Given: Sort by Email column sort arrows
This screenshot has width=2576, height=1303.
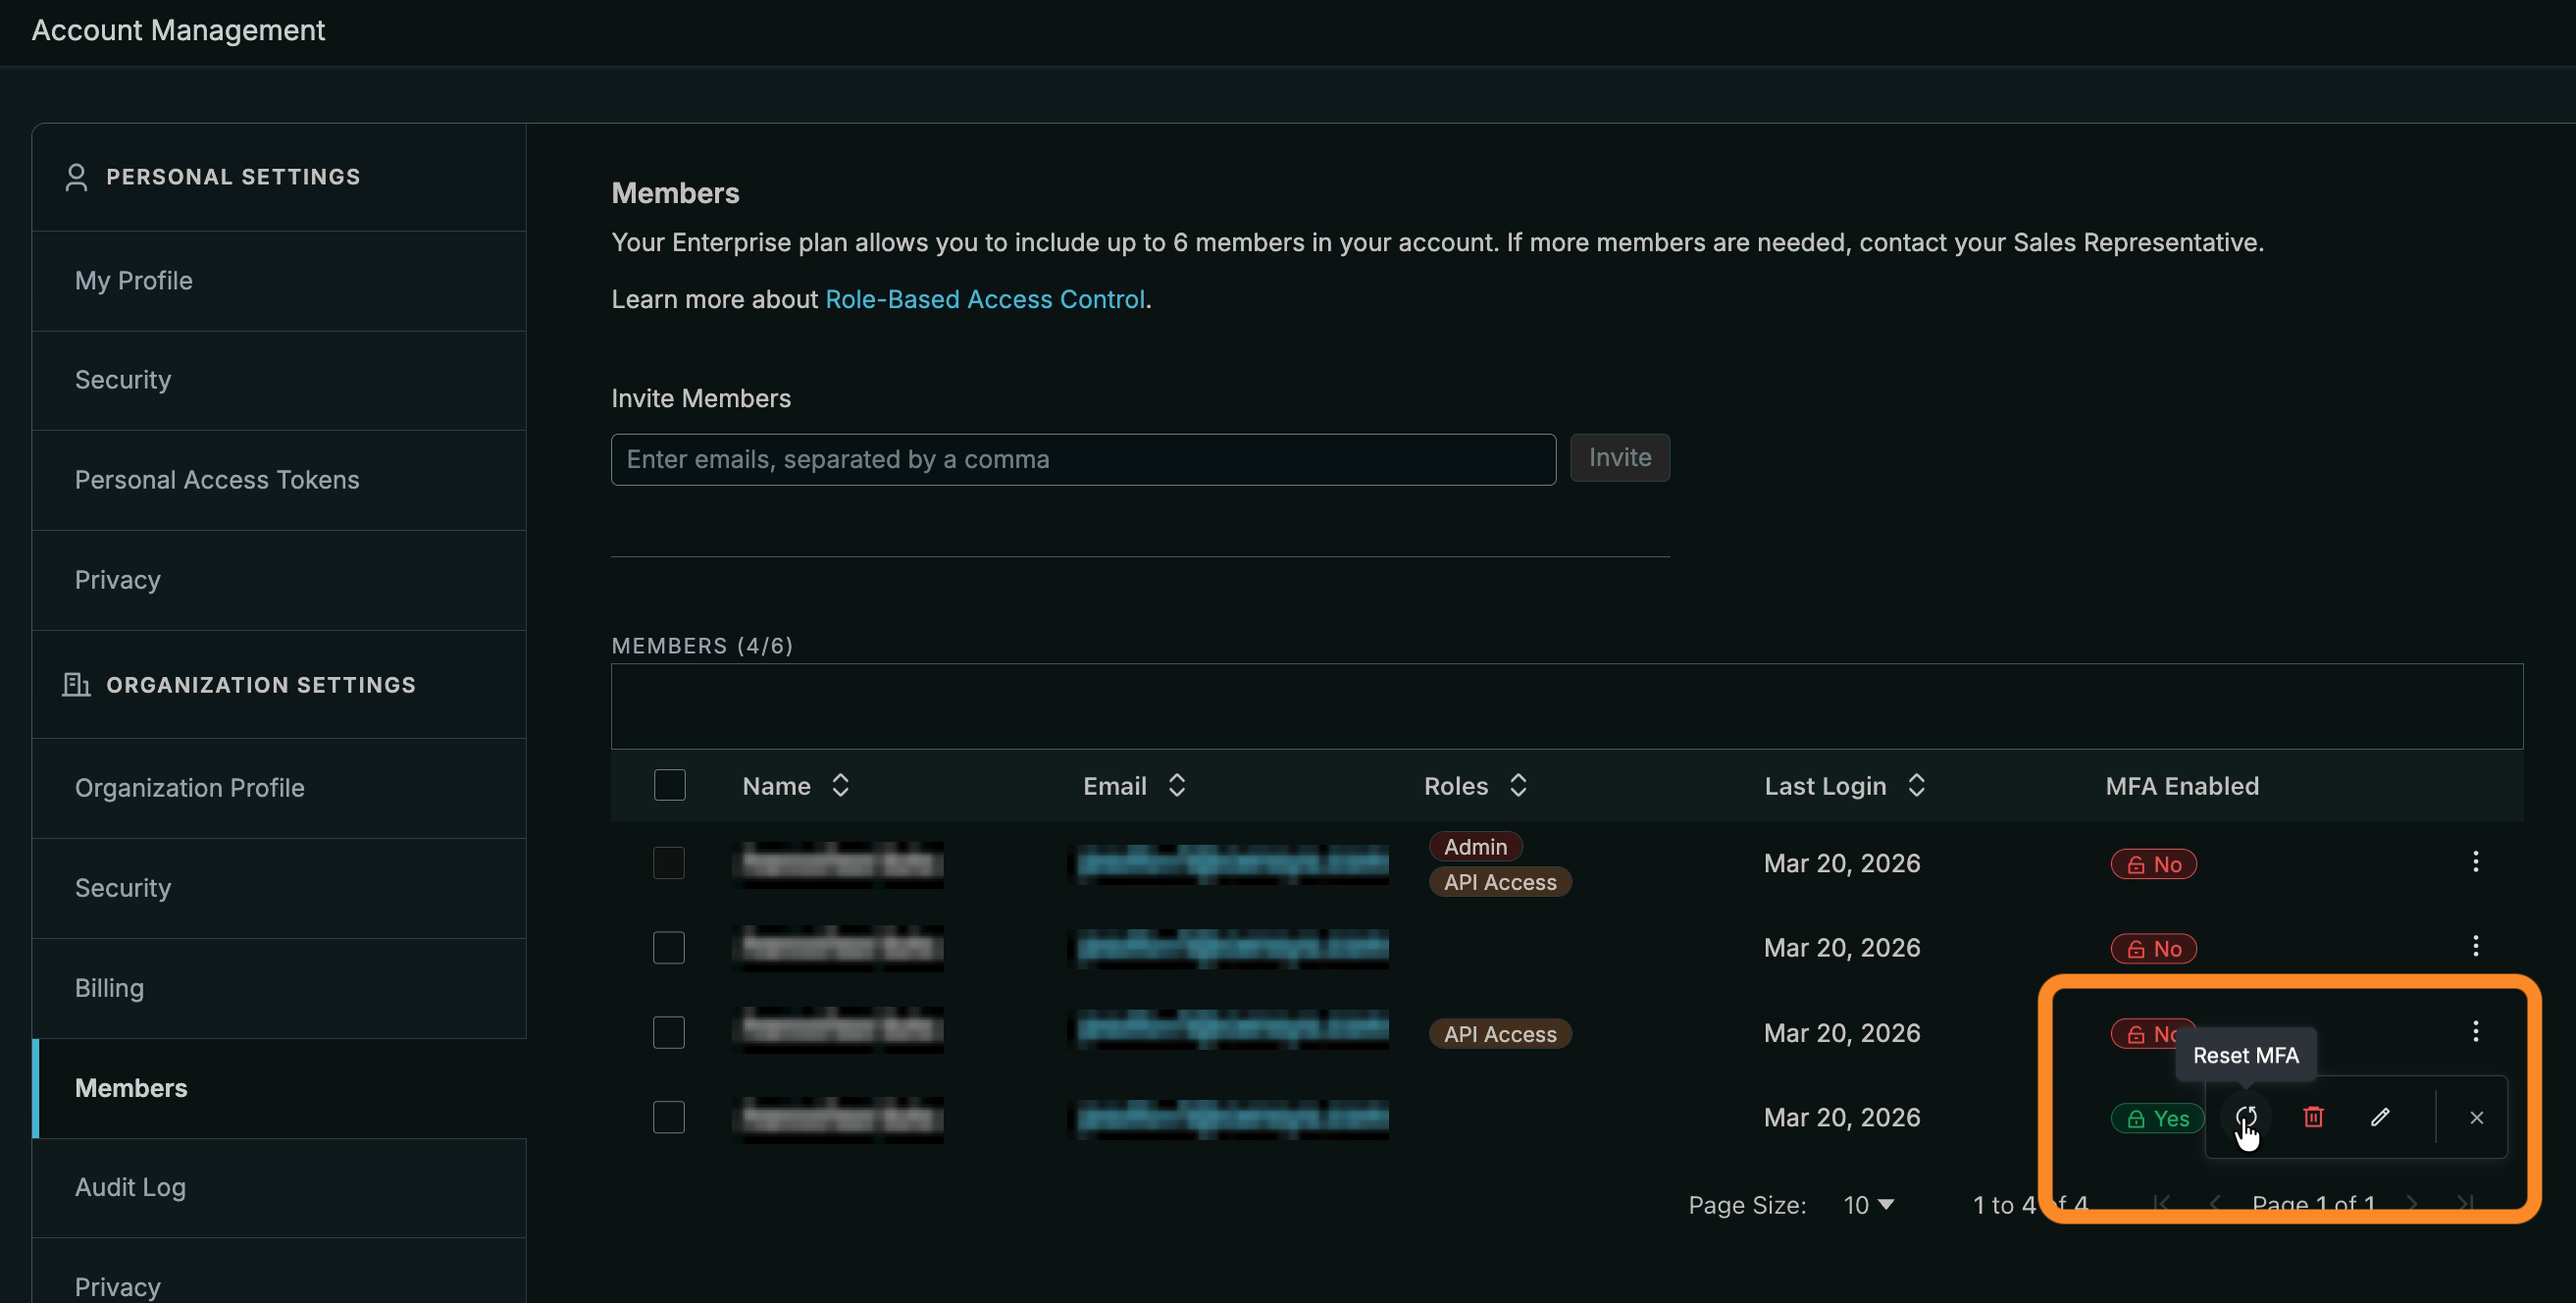Looking at the screenshot, I should (1176, 785).
